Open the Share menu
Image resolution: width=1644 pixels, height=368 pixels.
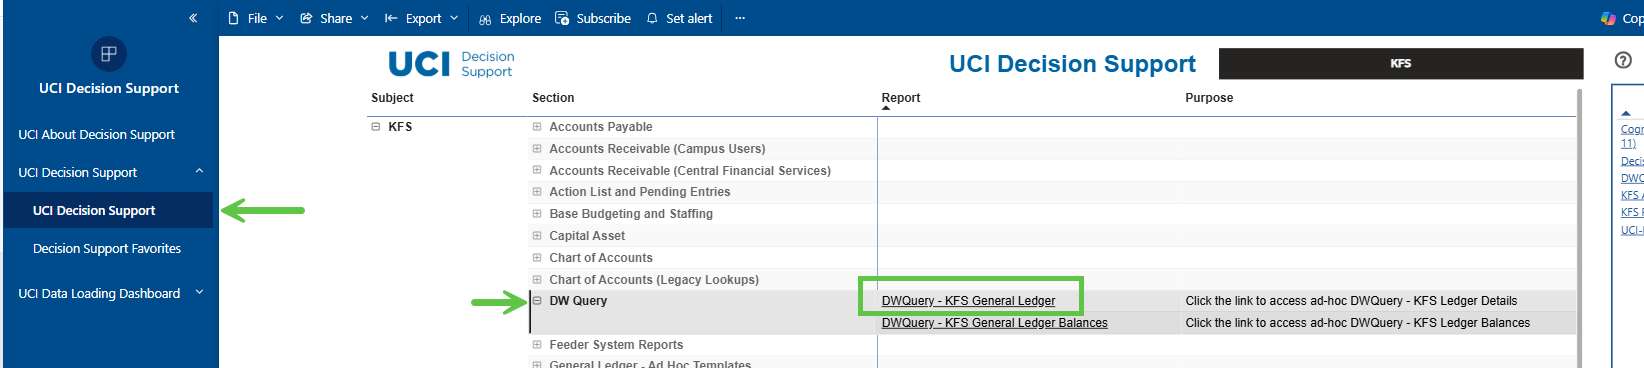pyautogui.click(x=334, y=18)
